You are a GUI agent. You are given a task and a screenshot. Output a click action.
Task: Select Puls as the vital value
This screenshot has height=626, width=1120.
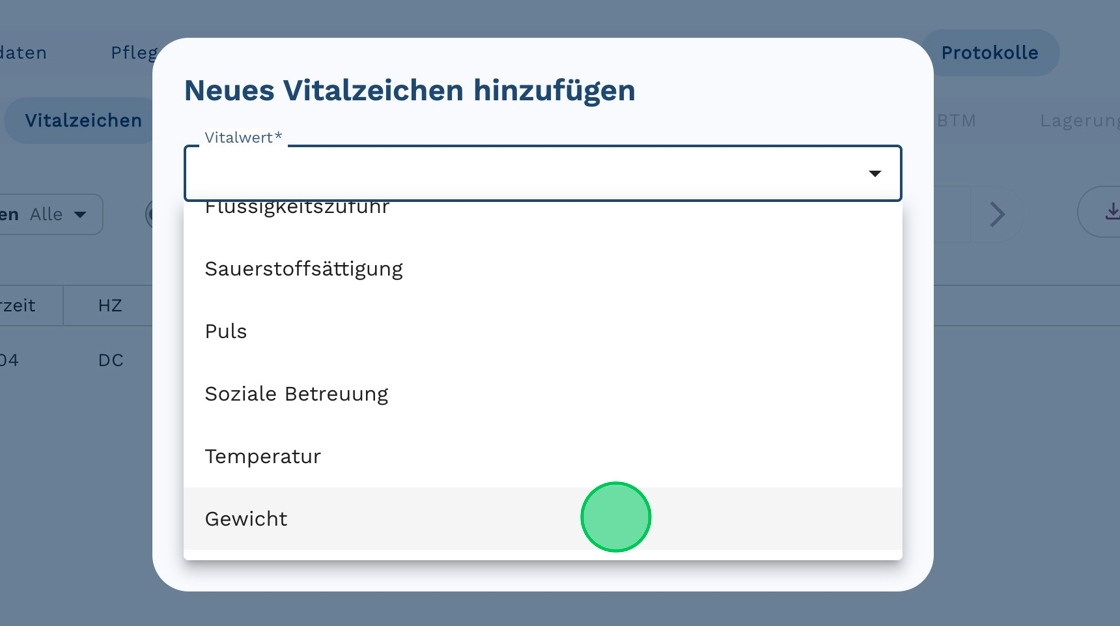coord(226,331)
